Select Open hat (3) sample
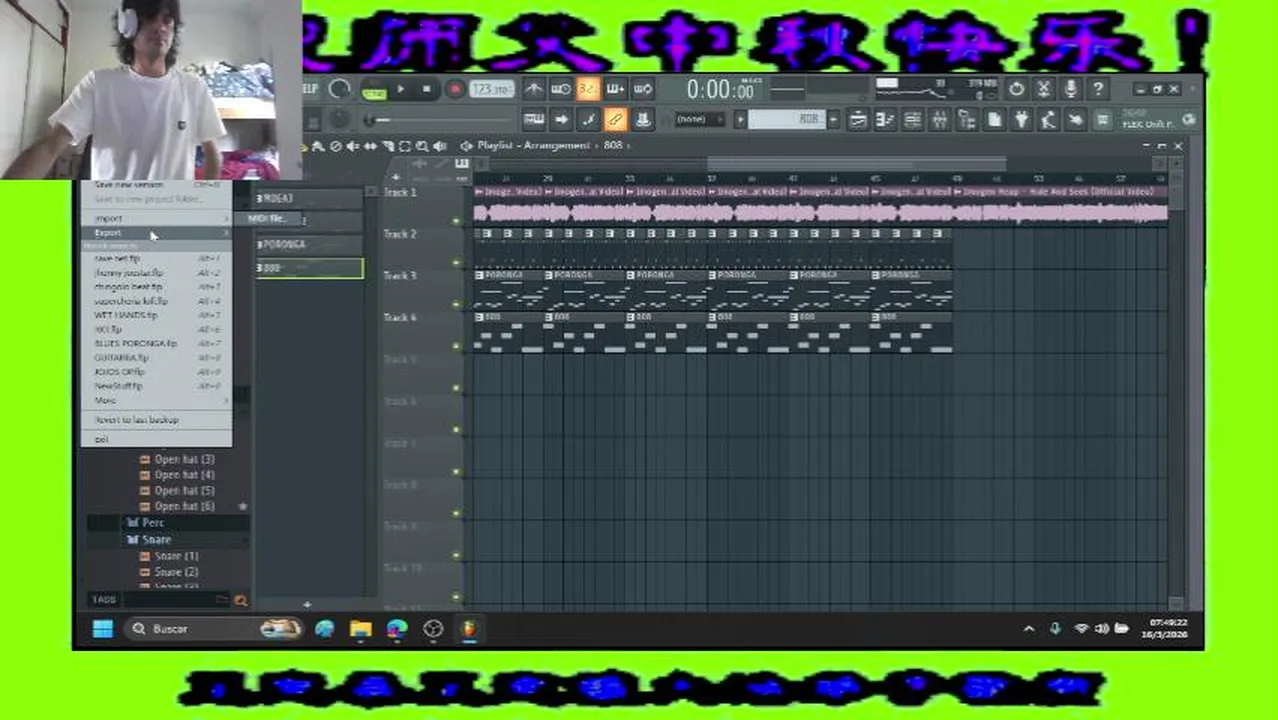The height and width of the screenshot is (720, 1278). [x=184, y=459]
